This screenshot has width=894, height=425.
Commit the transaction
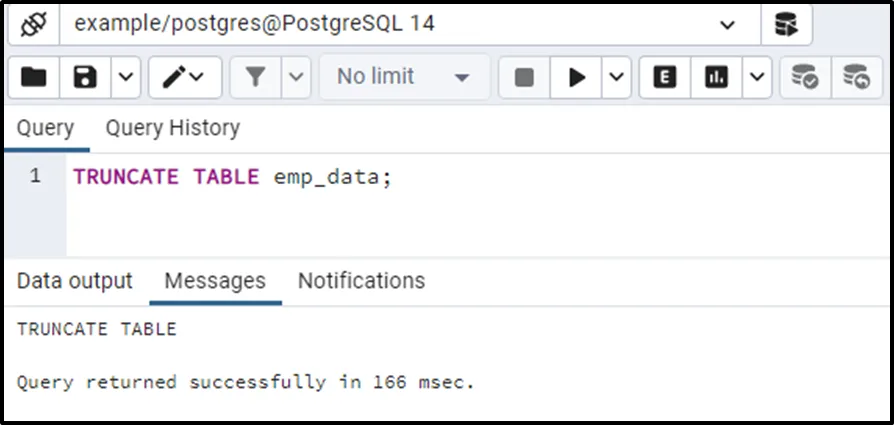pos(805,77)
